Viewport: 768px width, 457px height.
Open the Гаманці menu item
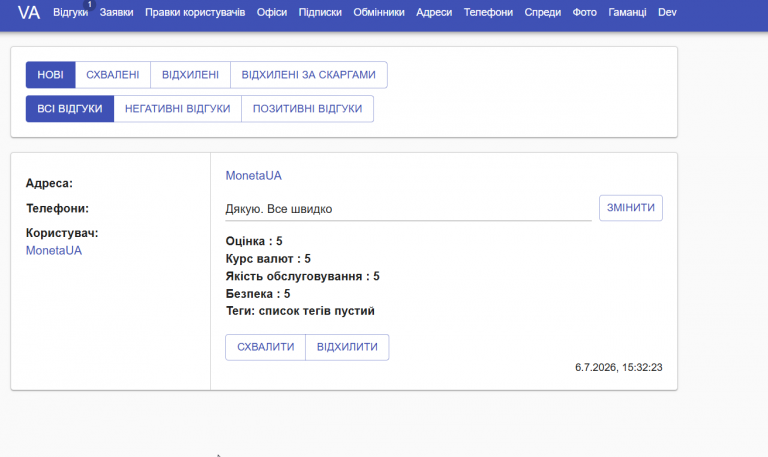tap(627, 12)
